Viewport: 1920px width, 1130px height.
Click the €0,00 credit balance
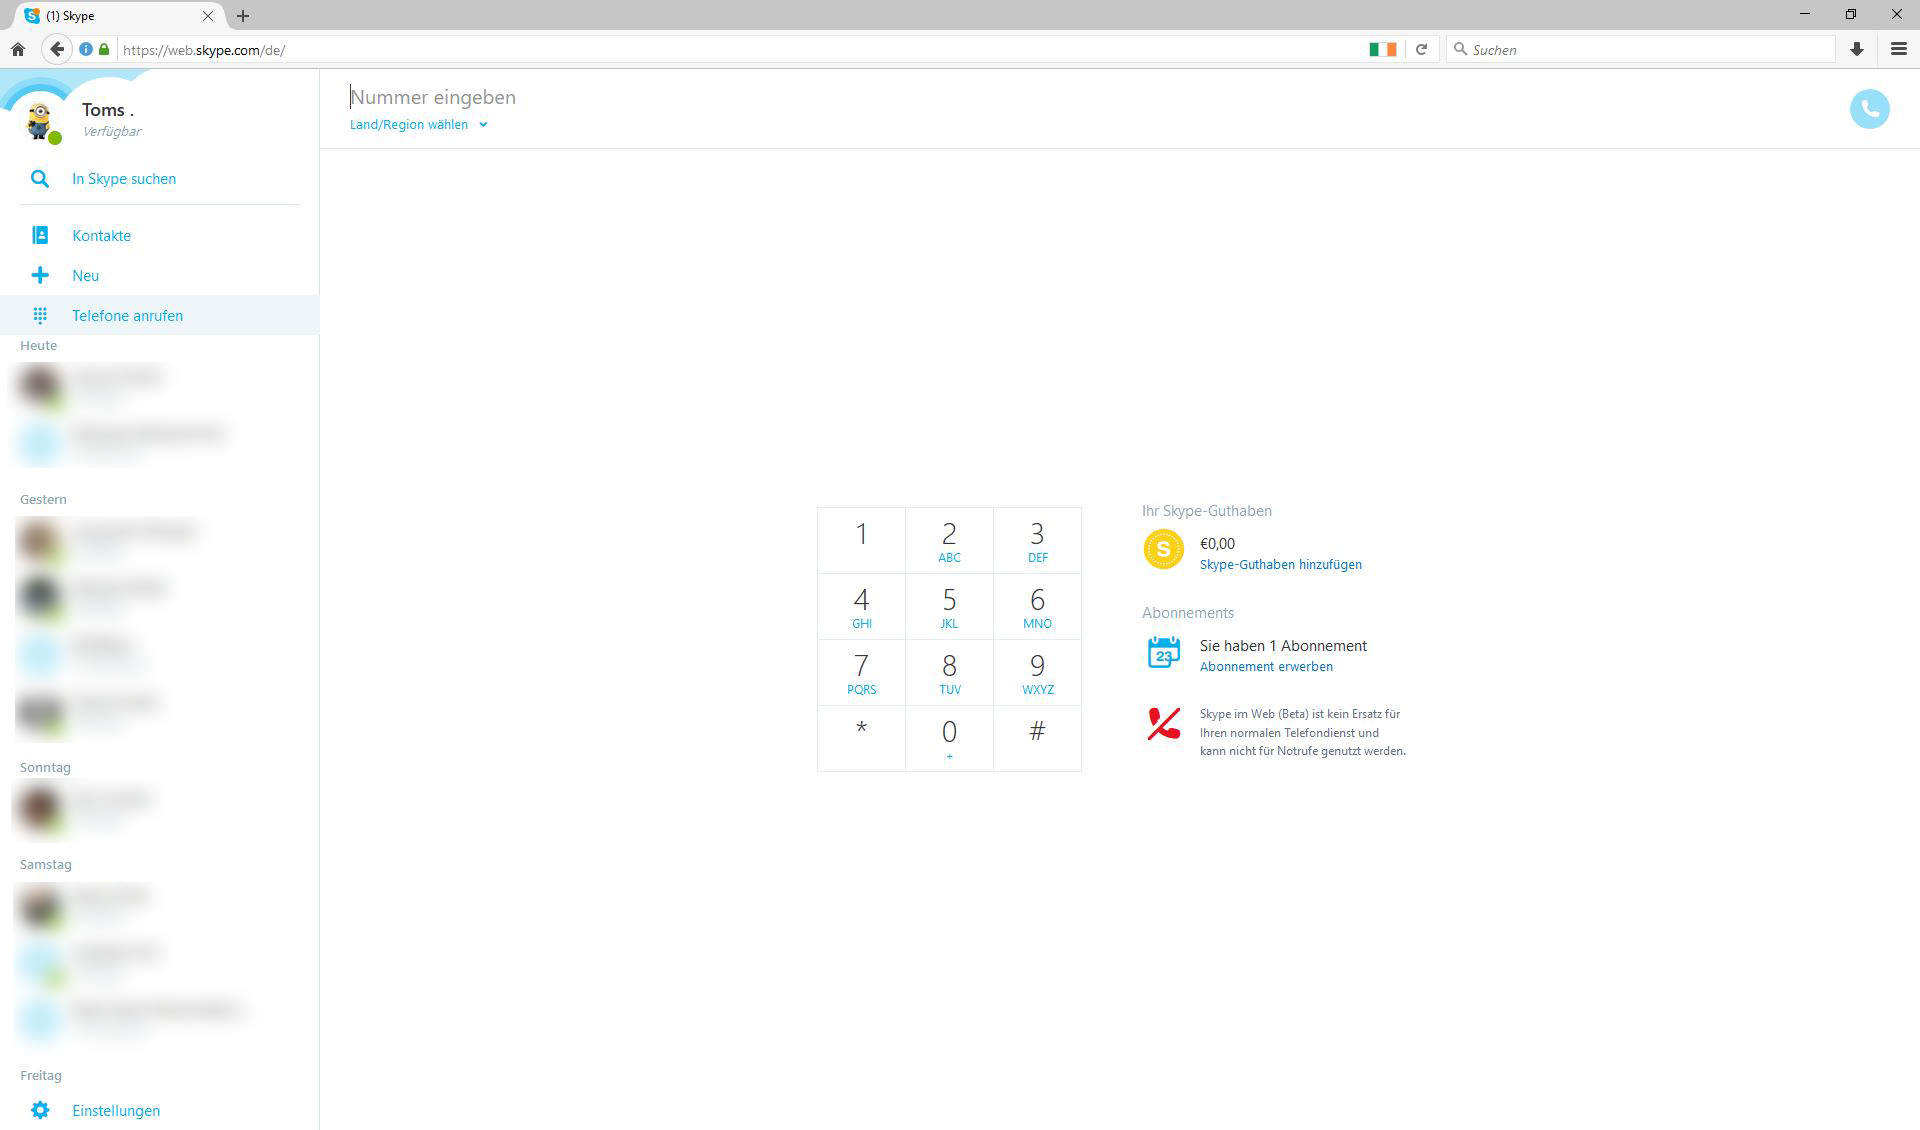[x=1217, y=544]
